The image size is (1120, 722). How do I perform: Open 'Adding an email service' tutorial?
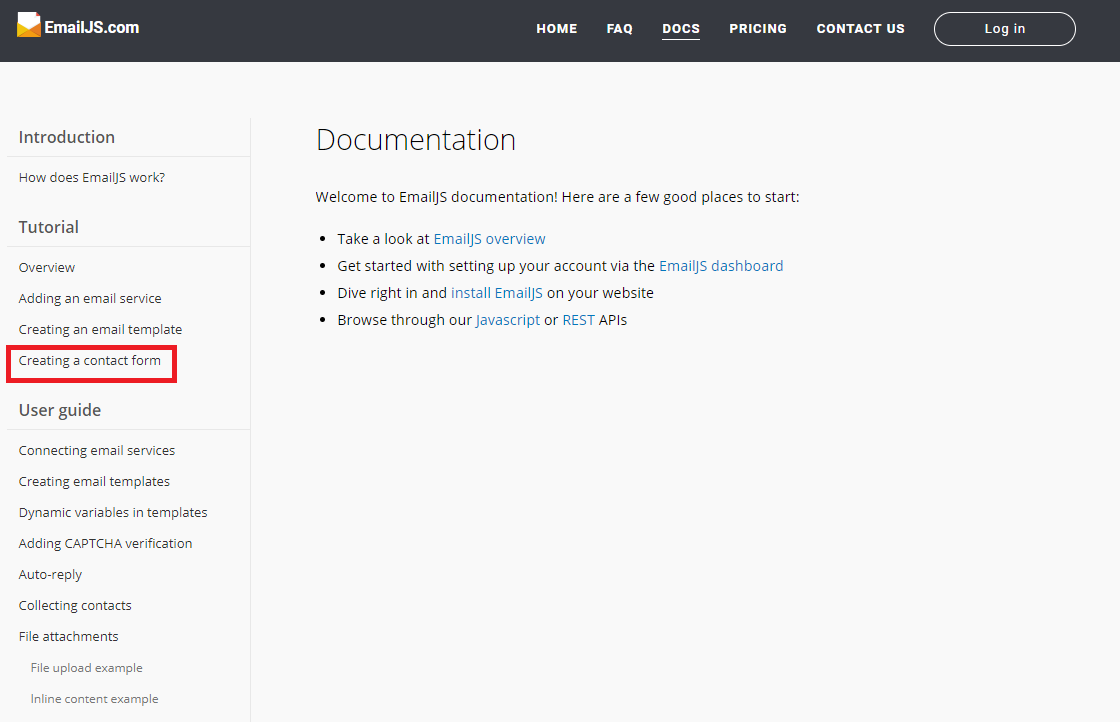coord(90,299)
